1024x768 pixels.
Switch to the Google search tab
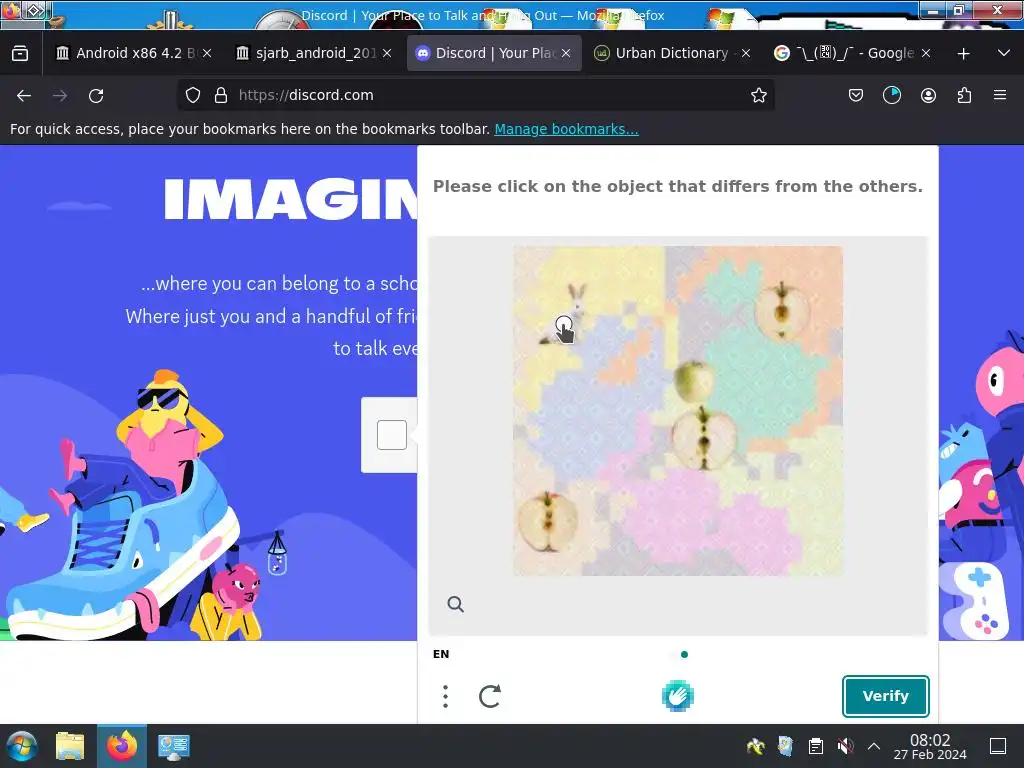pos(853,54)
